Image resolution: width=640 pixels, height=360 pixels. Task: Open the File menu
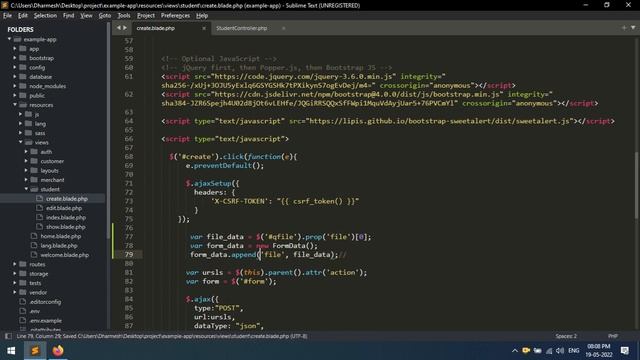pos(7,16)
